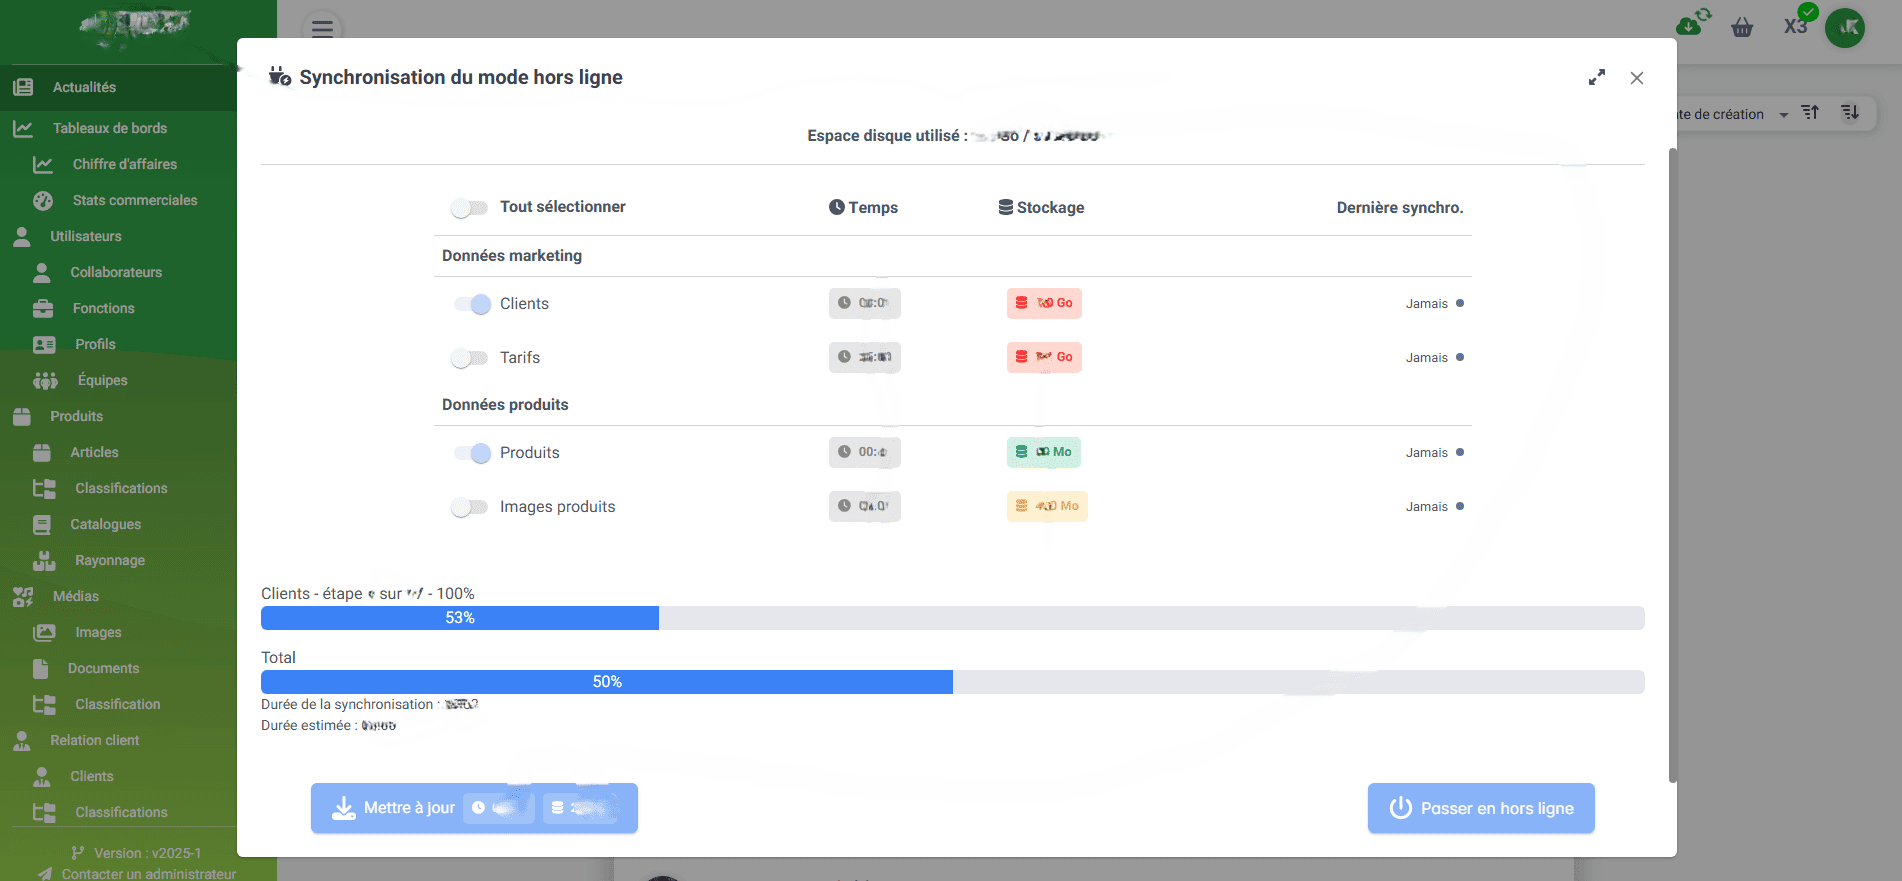
Task: Open Tableaux de bords menu
Action: point(110,128)
